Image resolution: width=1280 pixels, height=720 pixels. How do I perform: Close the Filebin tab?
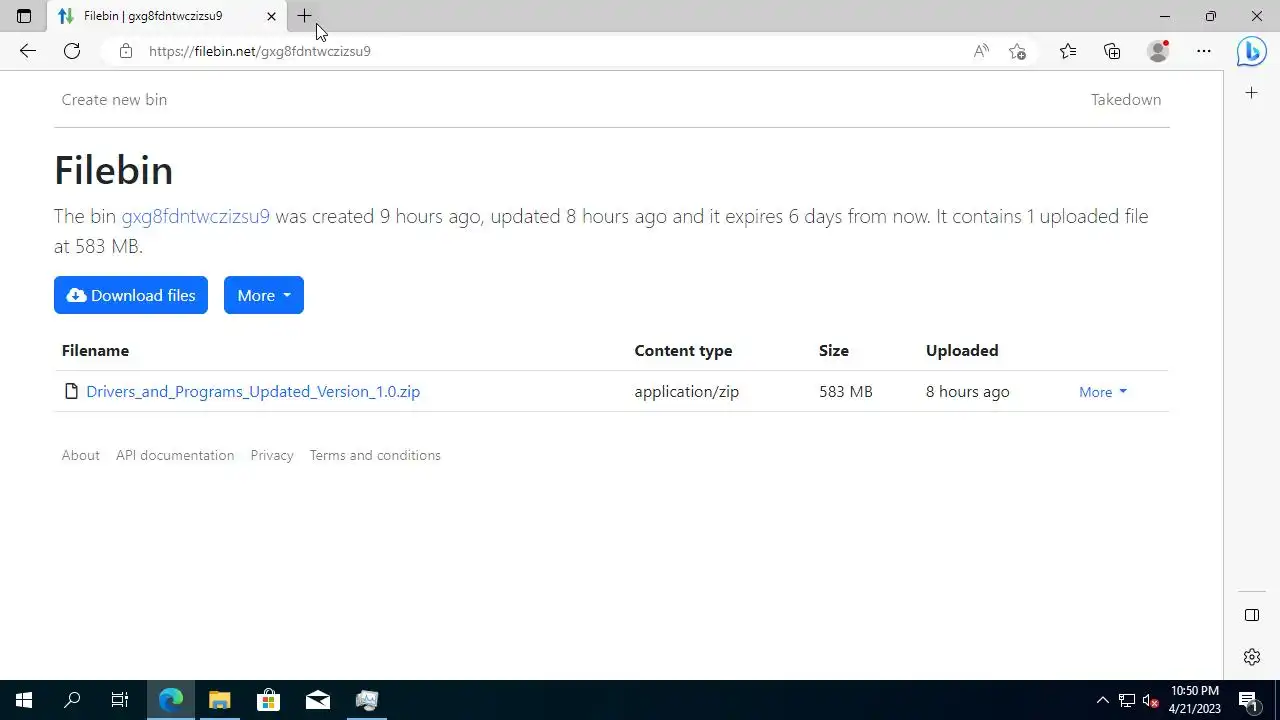pos(271,16)
